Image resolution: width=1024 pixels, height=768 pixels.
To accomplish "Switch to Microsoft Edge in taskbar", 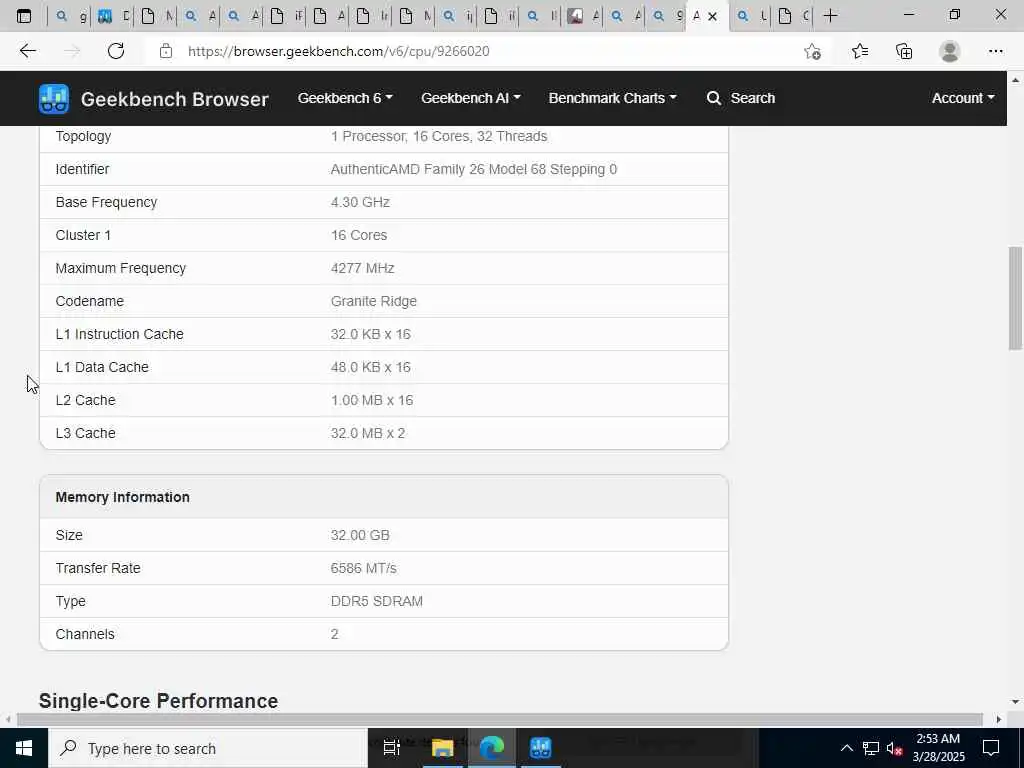I will [492, 748].
